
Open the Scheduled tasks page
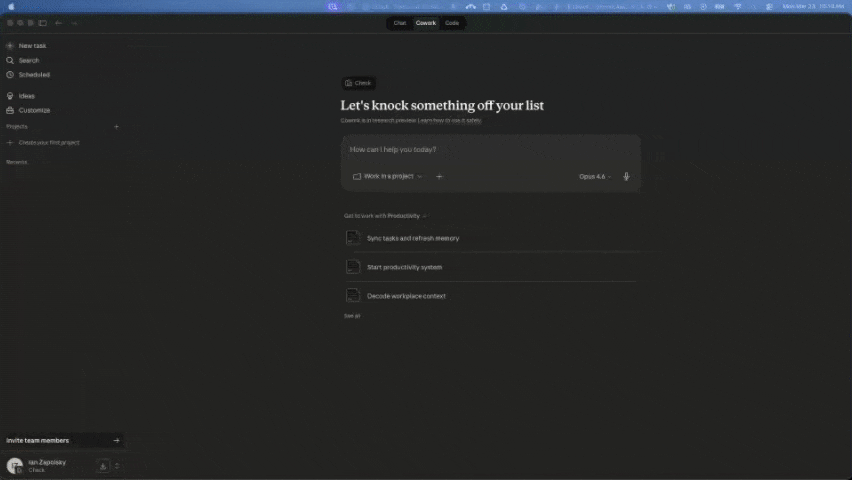coord(28,74)
